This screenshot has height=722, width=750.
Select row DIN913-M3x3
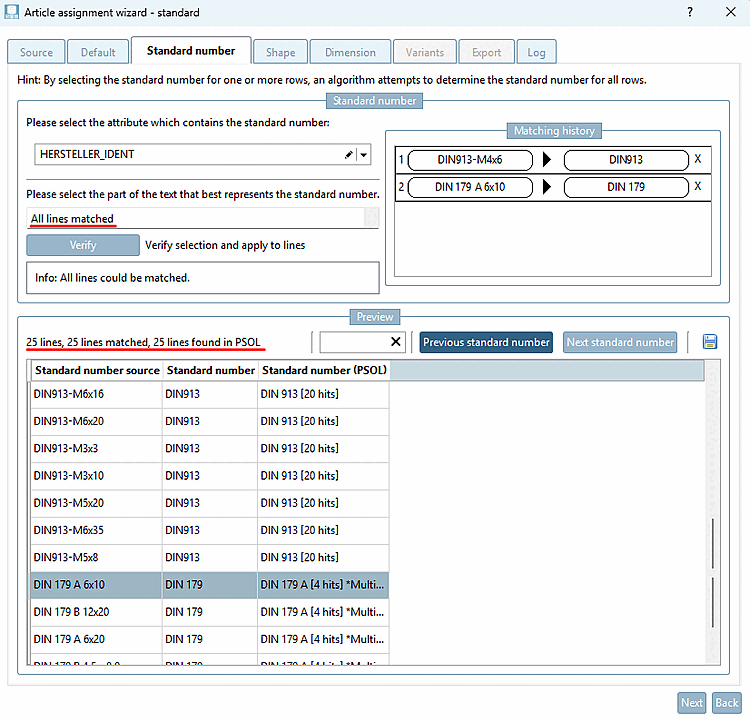click(210, 449)
